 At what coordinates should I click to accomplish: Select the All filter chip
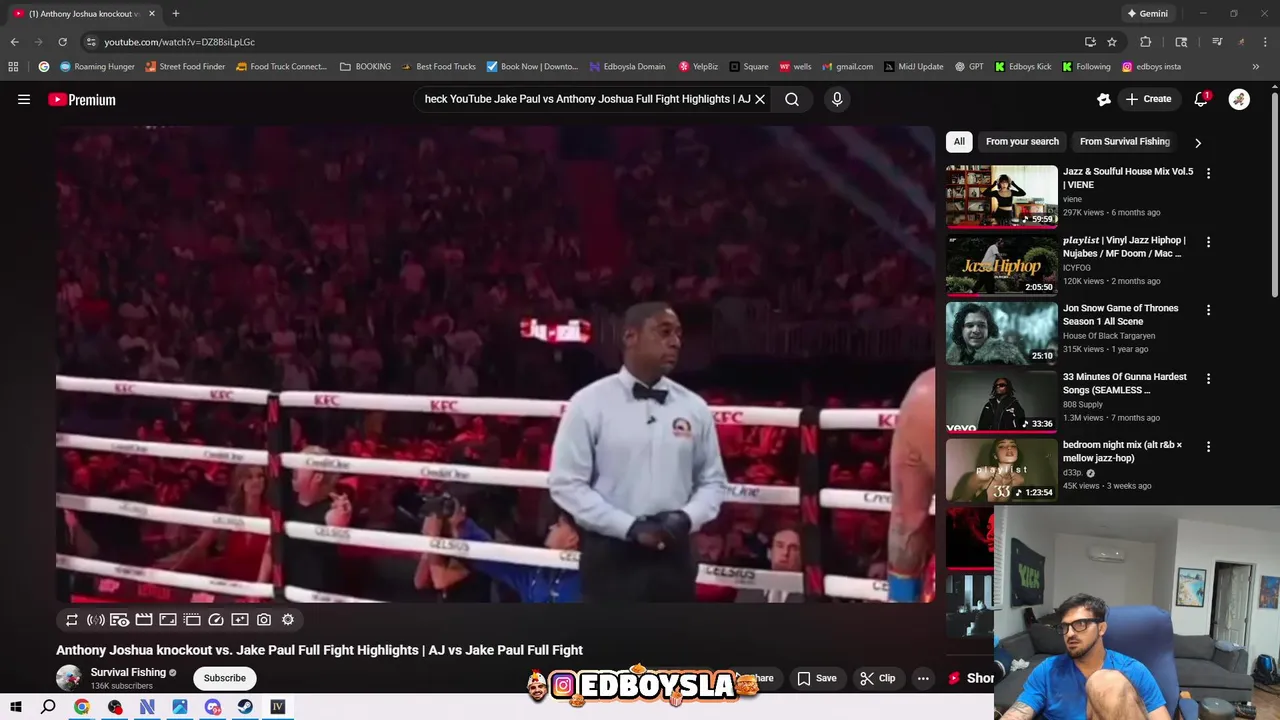[x=959, y=141]
